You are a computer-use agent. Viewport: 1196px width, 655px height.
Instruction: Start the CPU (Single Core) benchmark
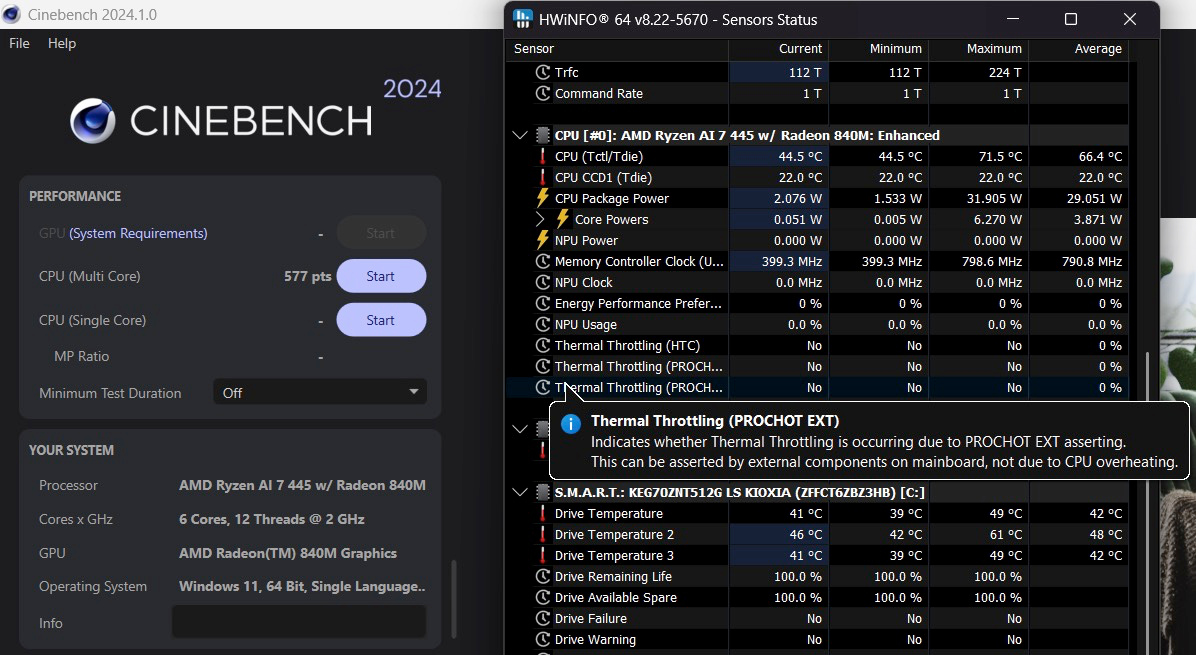tap(381, 320)
